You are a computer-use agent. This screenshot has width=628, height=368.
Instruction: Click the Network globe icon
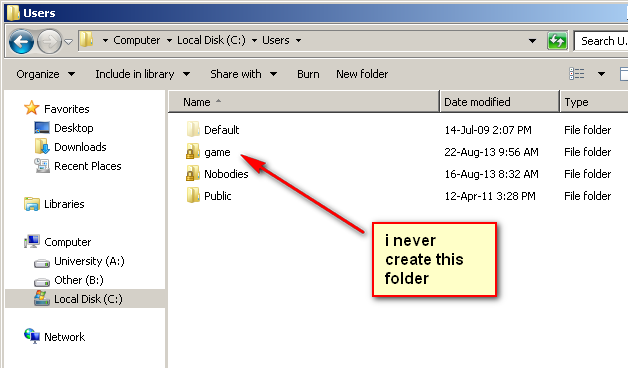click(x=32, y=336)
